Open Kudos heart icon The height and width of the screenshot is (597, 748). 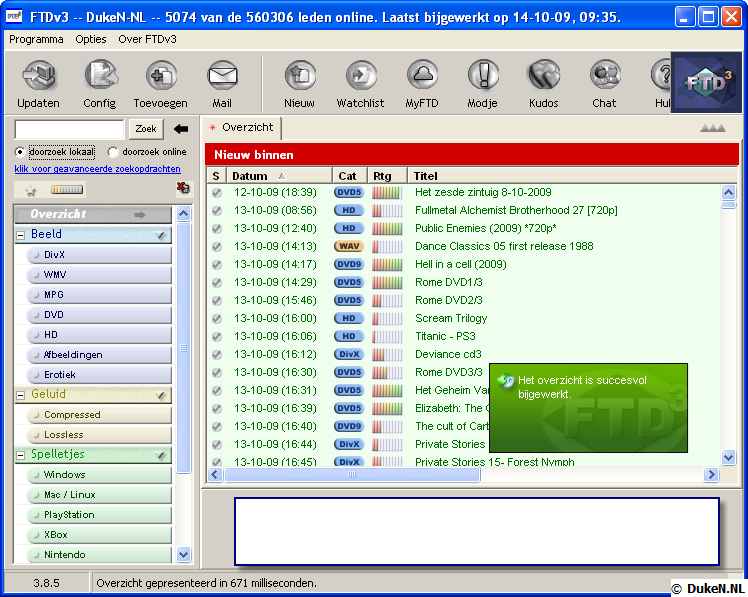point(544,76)
